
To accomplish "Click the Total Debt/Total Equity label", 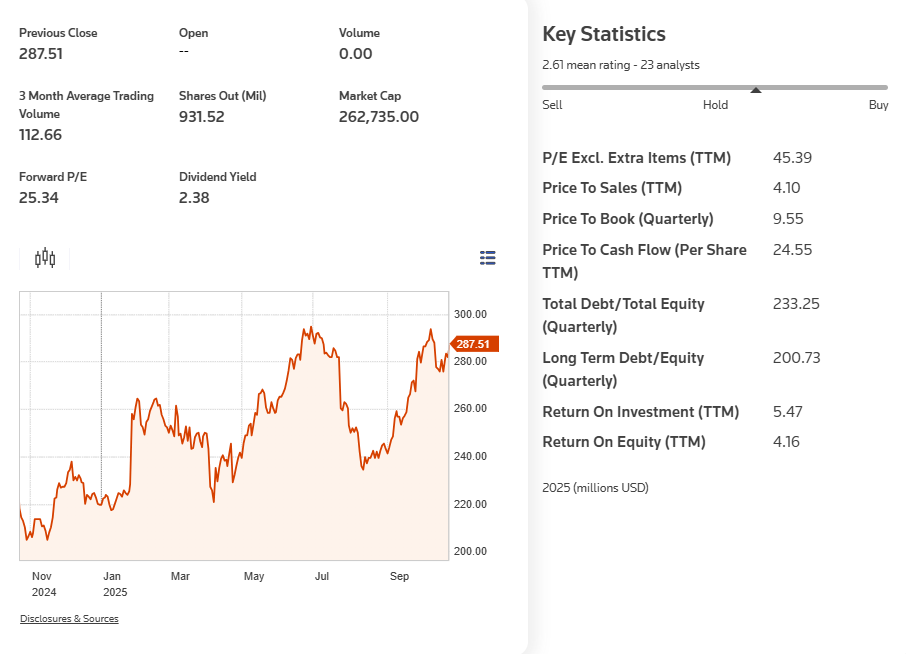I will point(623,304).
